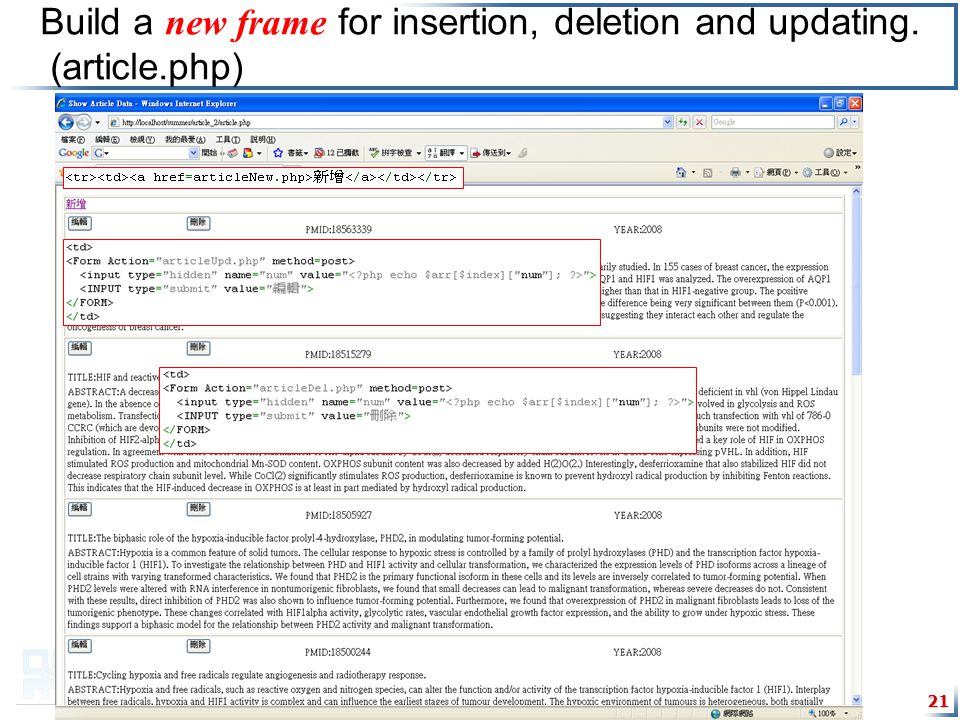960x720 pixels.
Task: Click the Google Toolbar search field
Action: click(x=145, y=153)
